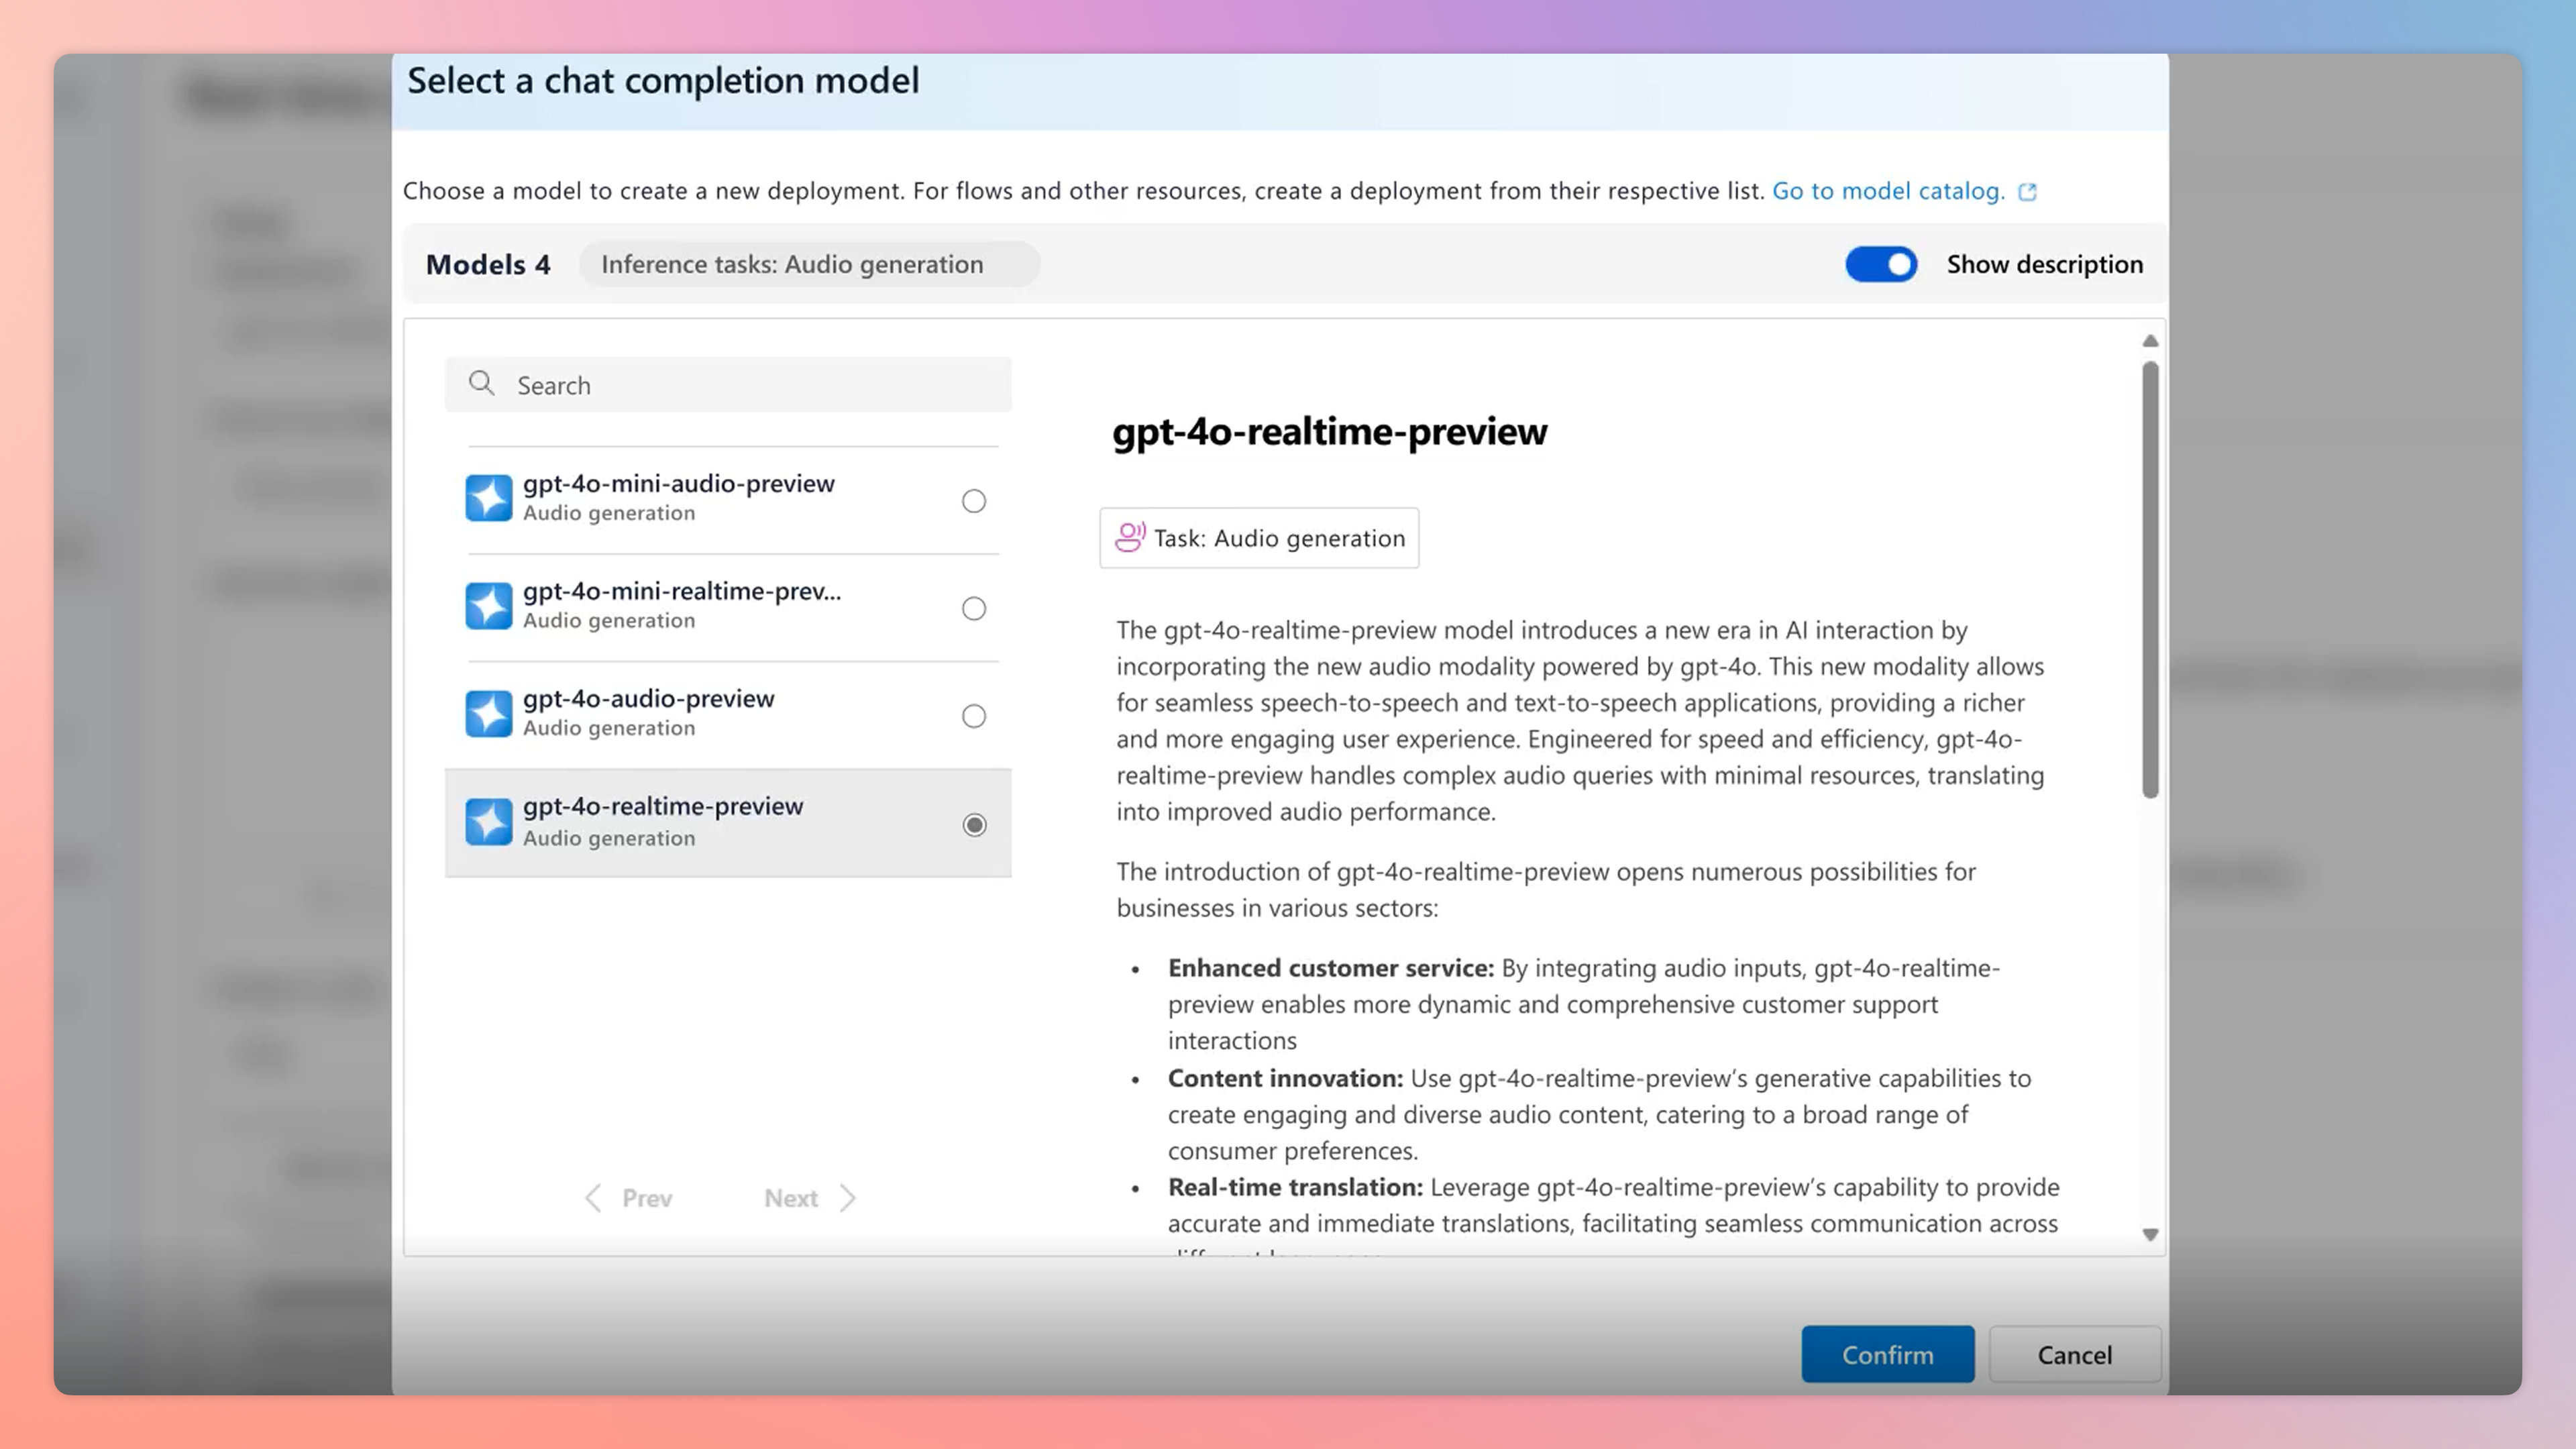2576x1449 pixels.
Task: Click the gpt-4o-mini-realtime-preview model icon
Action: click(x=488, y=606)
